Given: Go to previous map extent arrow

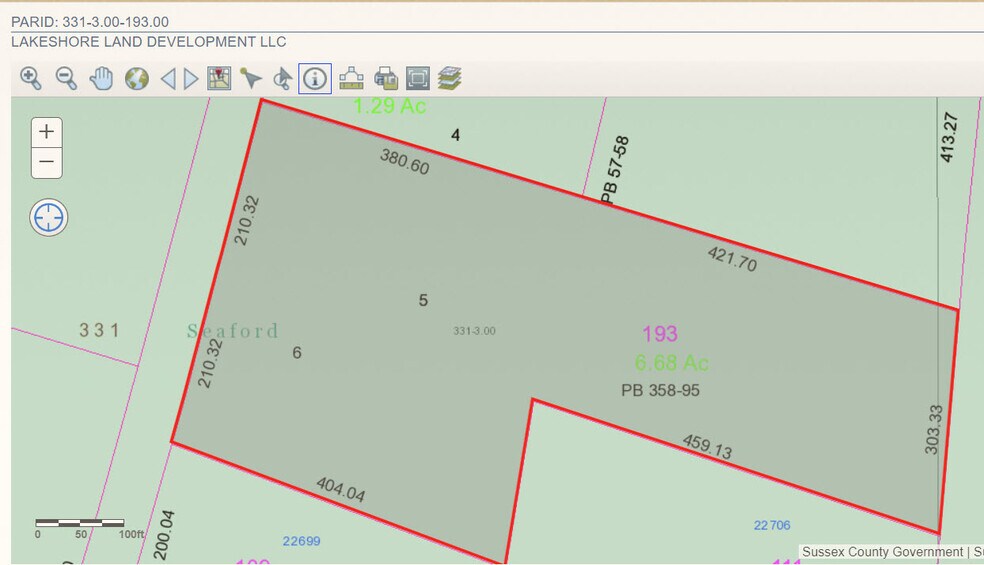Looking at the screenshot, I should 168,79.
